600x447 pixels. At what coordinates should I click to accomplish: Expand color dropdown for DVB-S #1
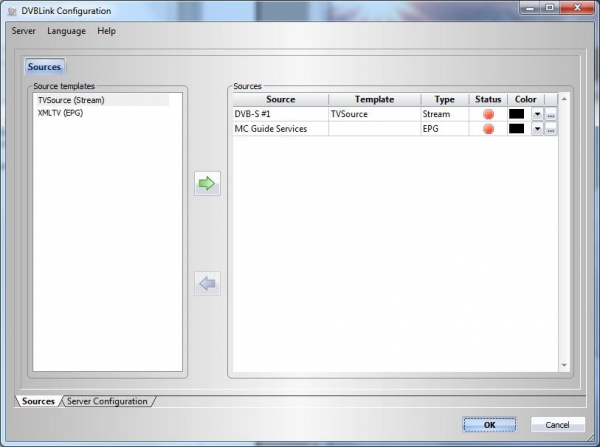pos(537,114)
